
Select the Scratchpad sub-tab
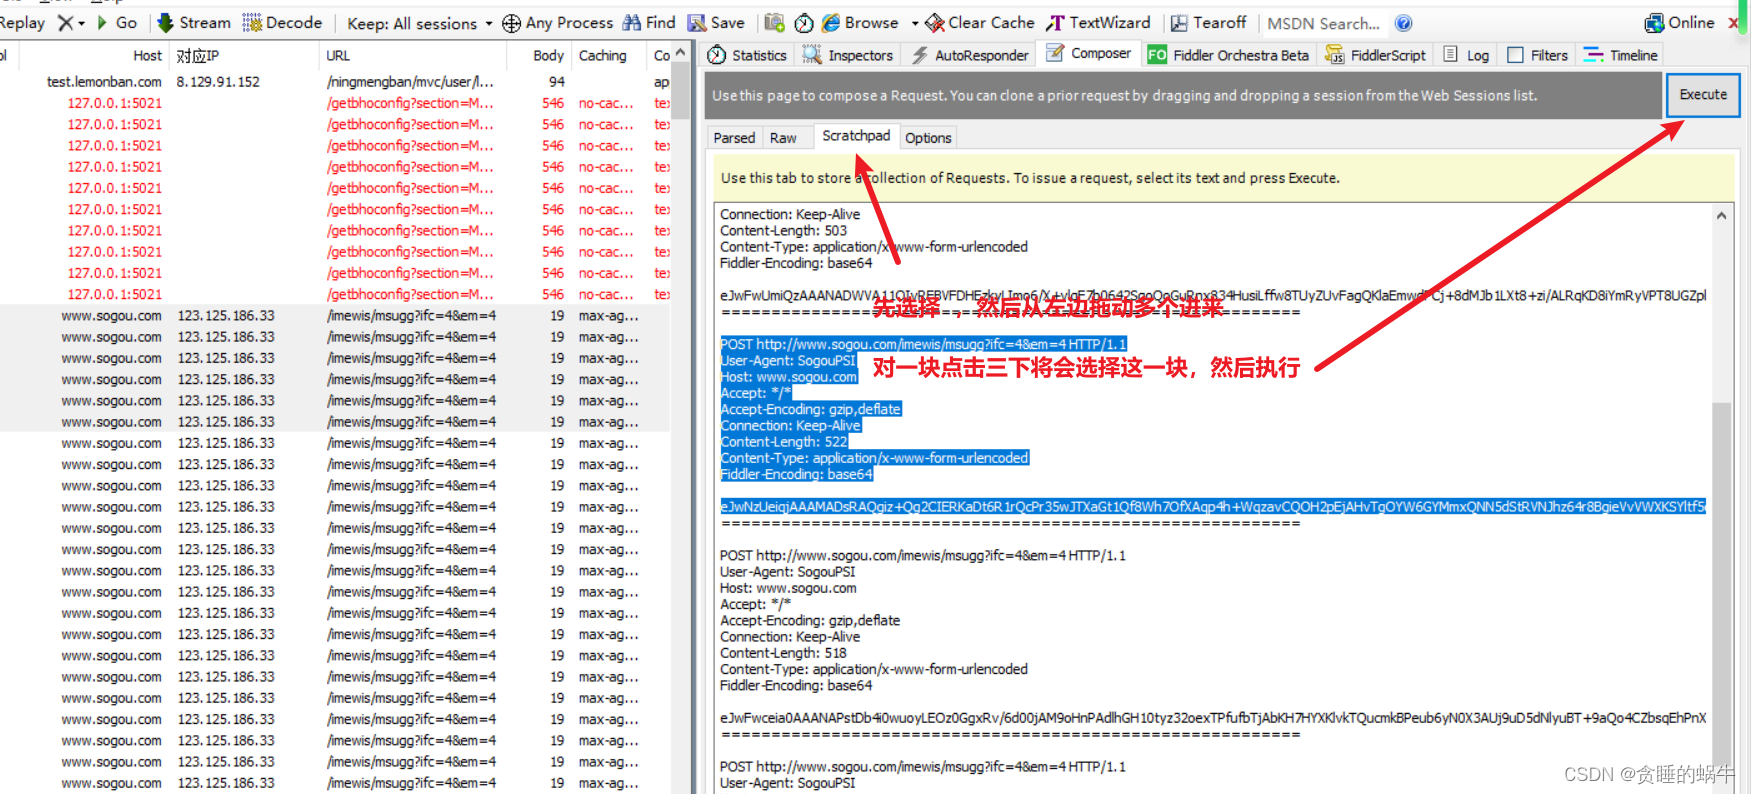[x=856, y=136]
